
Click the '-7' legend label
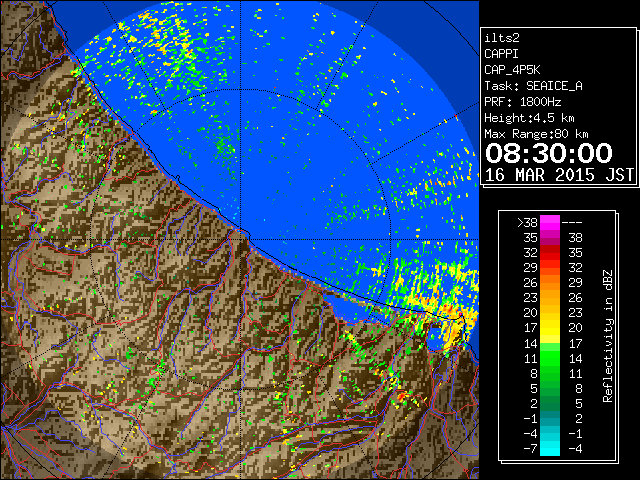click(x=530, y=448)
